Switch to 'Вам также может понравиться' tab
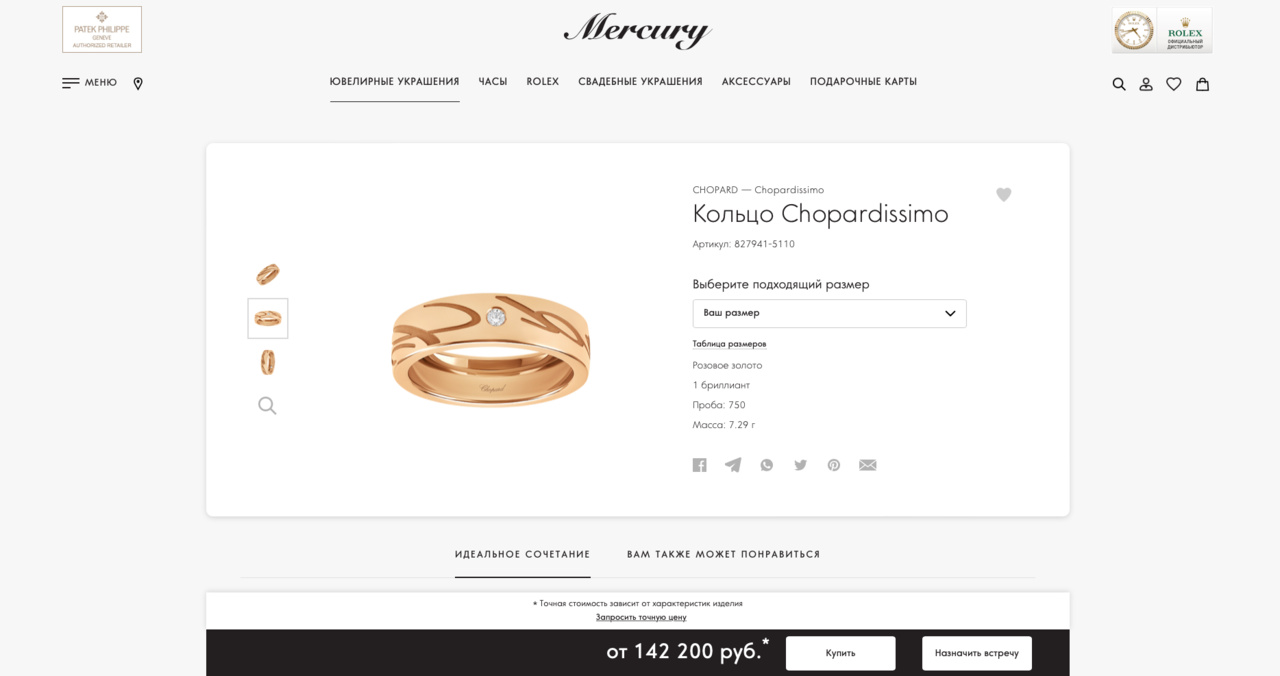Image resolution: width=1280 pixels, height=676 pixels. 723,554
